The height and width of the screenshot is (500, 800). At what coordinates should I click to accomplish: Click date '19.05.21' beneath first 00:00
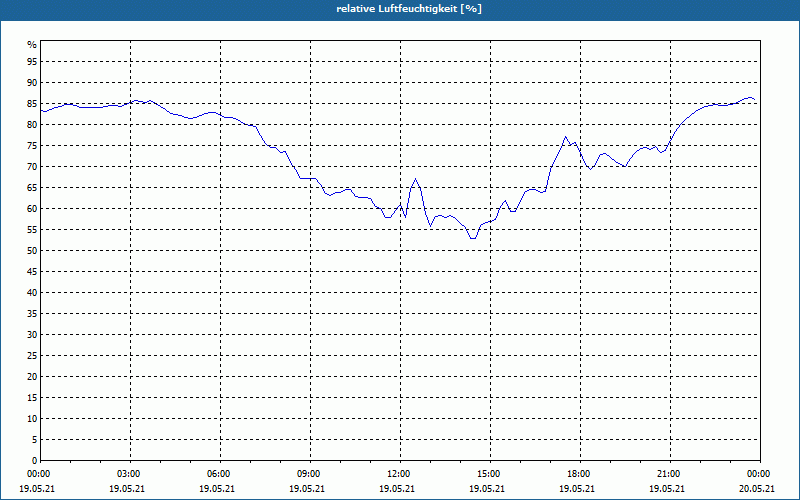[x=37, y=489]
